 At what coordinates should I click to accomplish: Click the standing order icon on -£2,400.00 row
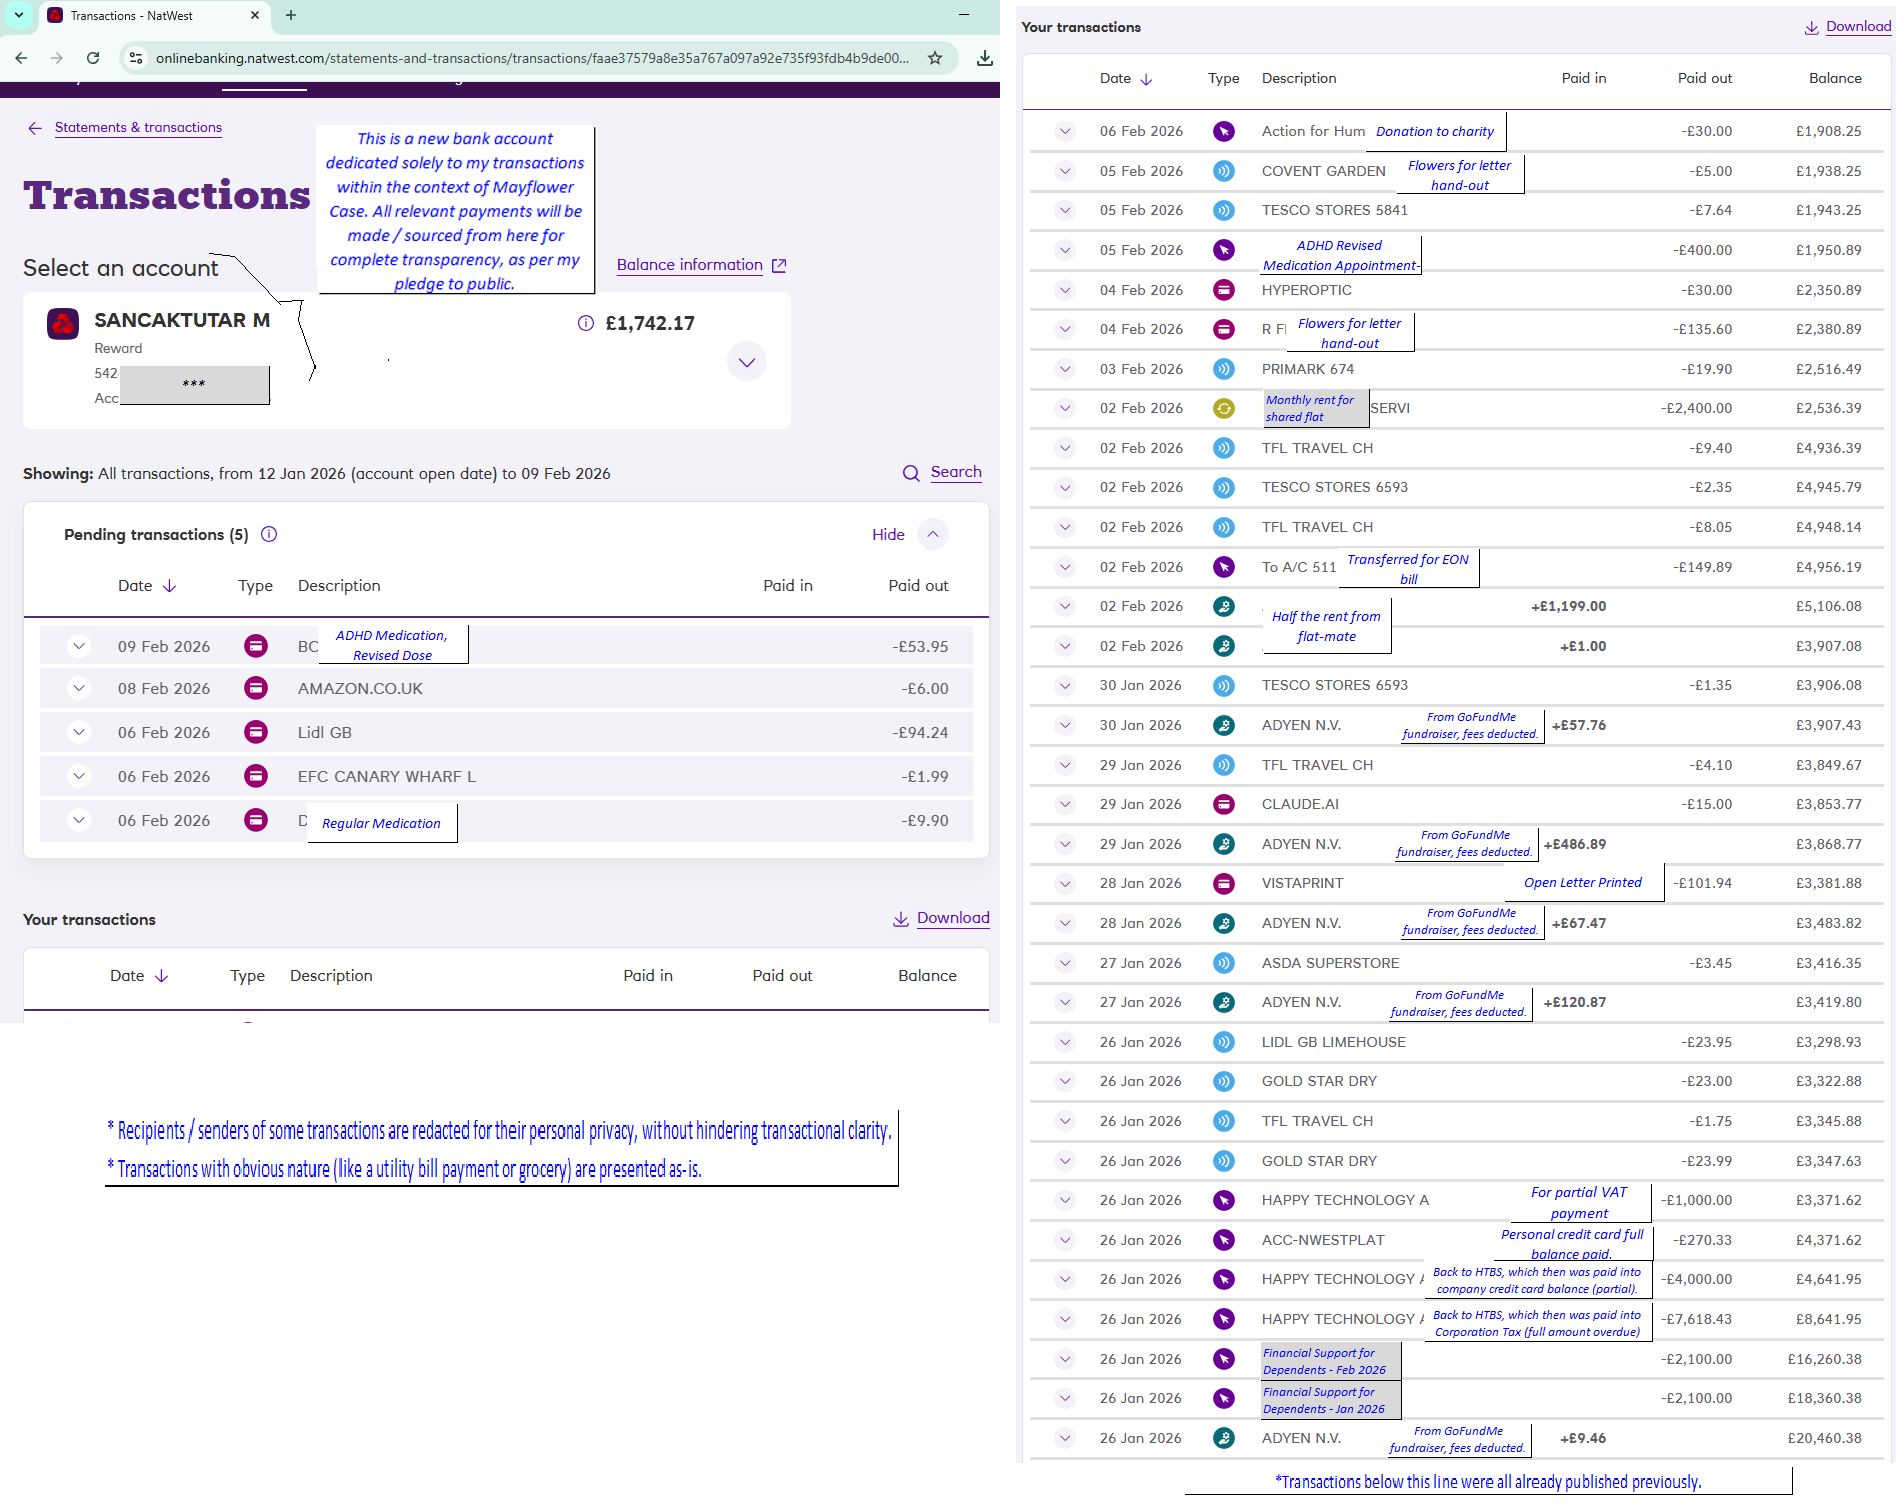(1223, 408)
